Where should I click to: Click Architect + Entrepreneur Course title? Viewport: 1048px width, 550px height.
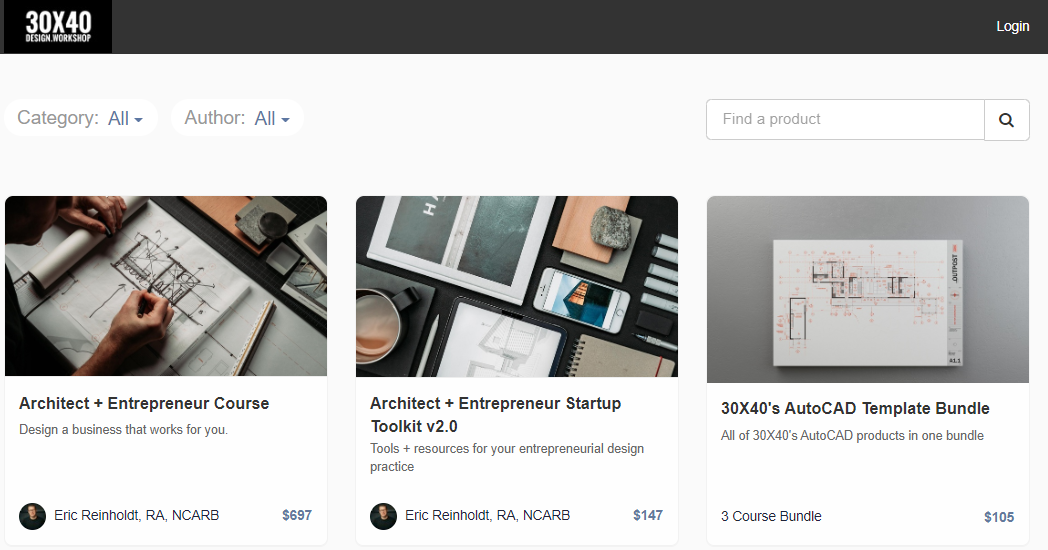coord(144,404)
